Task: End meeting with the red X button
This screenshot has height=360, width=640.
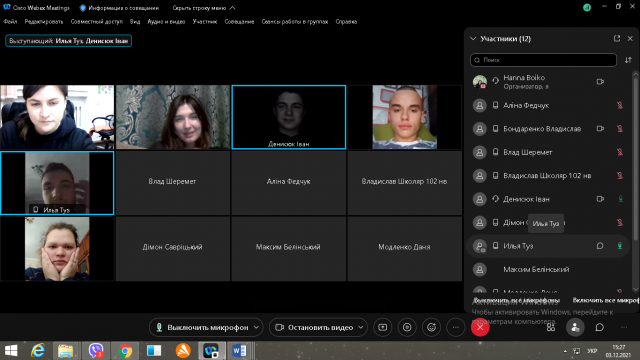Action: coord(480,327)
